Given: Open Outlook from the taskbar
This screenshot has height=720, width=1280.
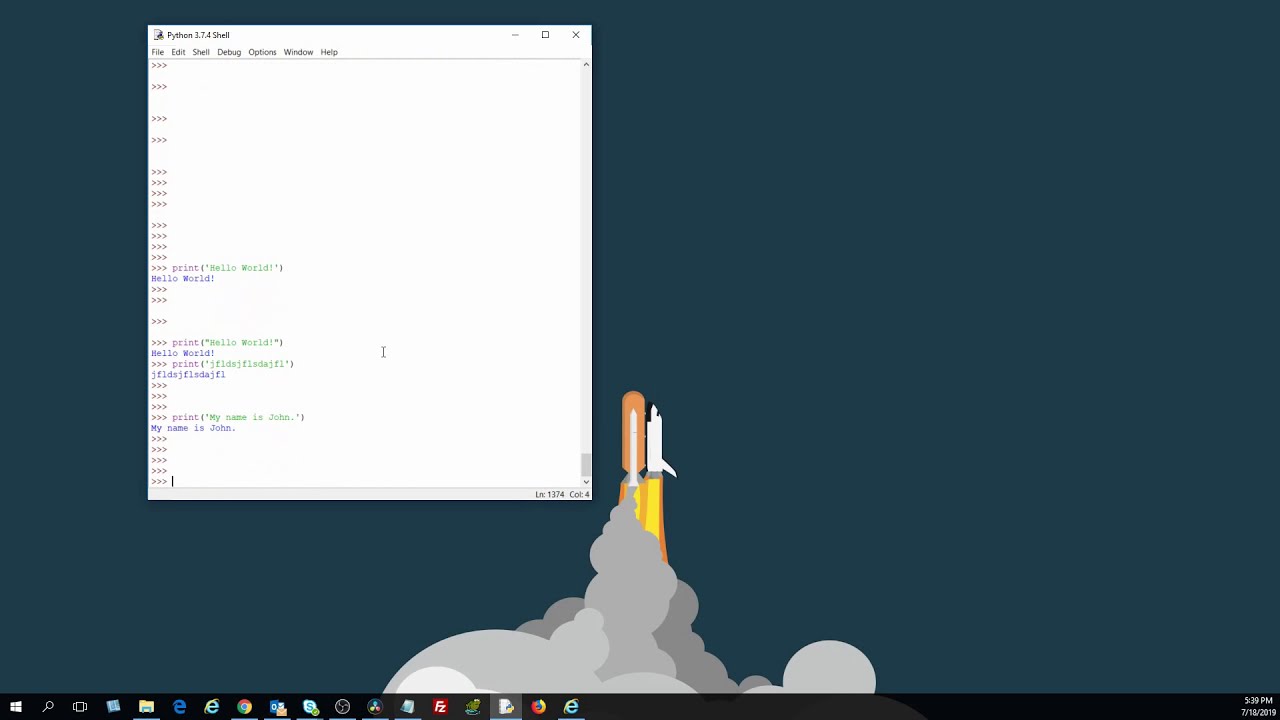Looking at the screenshot, I should [277, 707].
